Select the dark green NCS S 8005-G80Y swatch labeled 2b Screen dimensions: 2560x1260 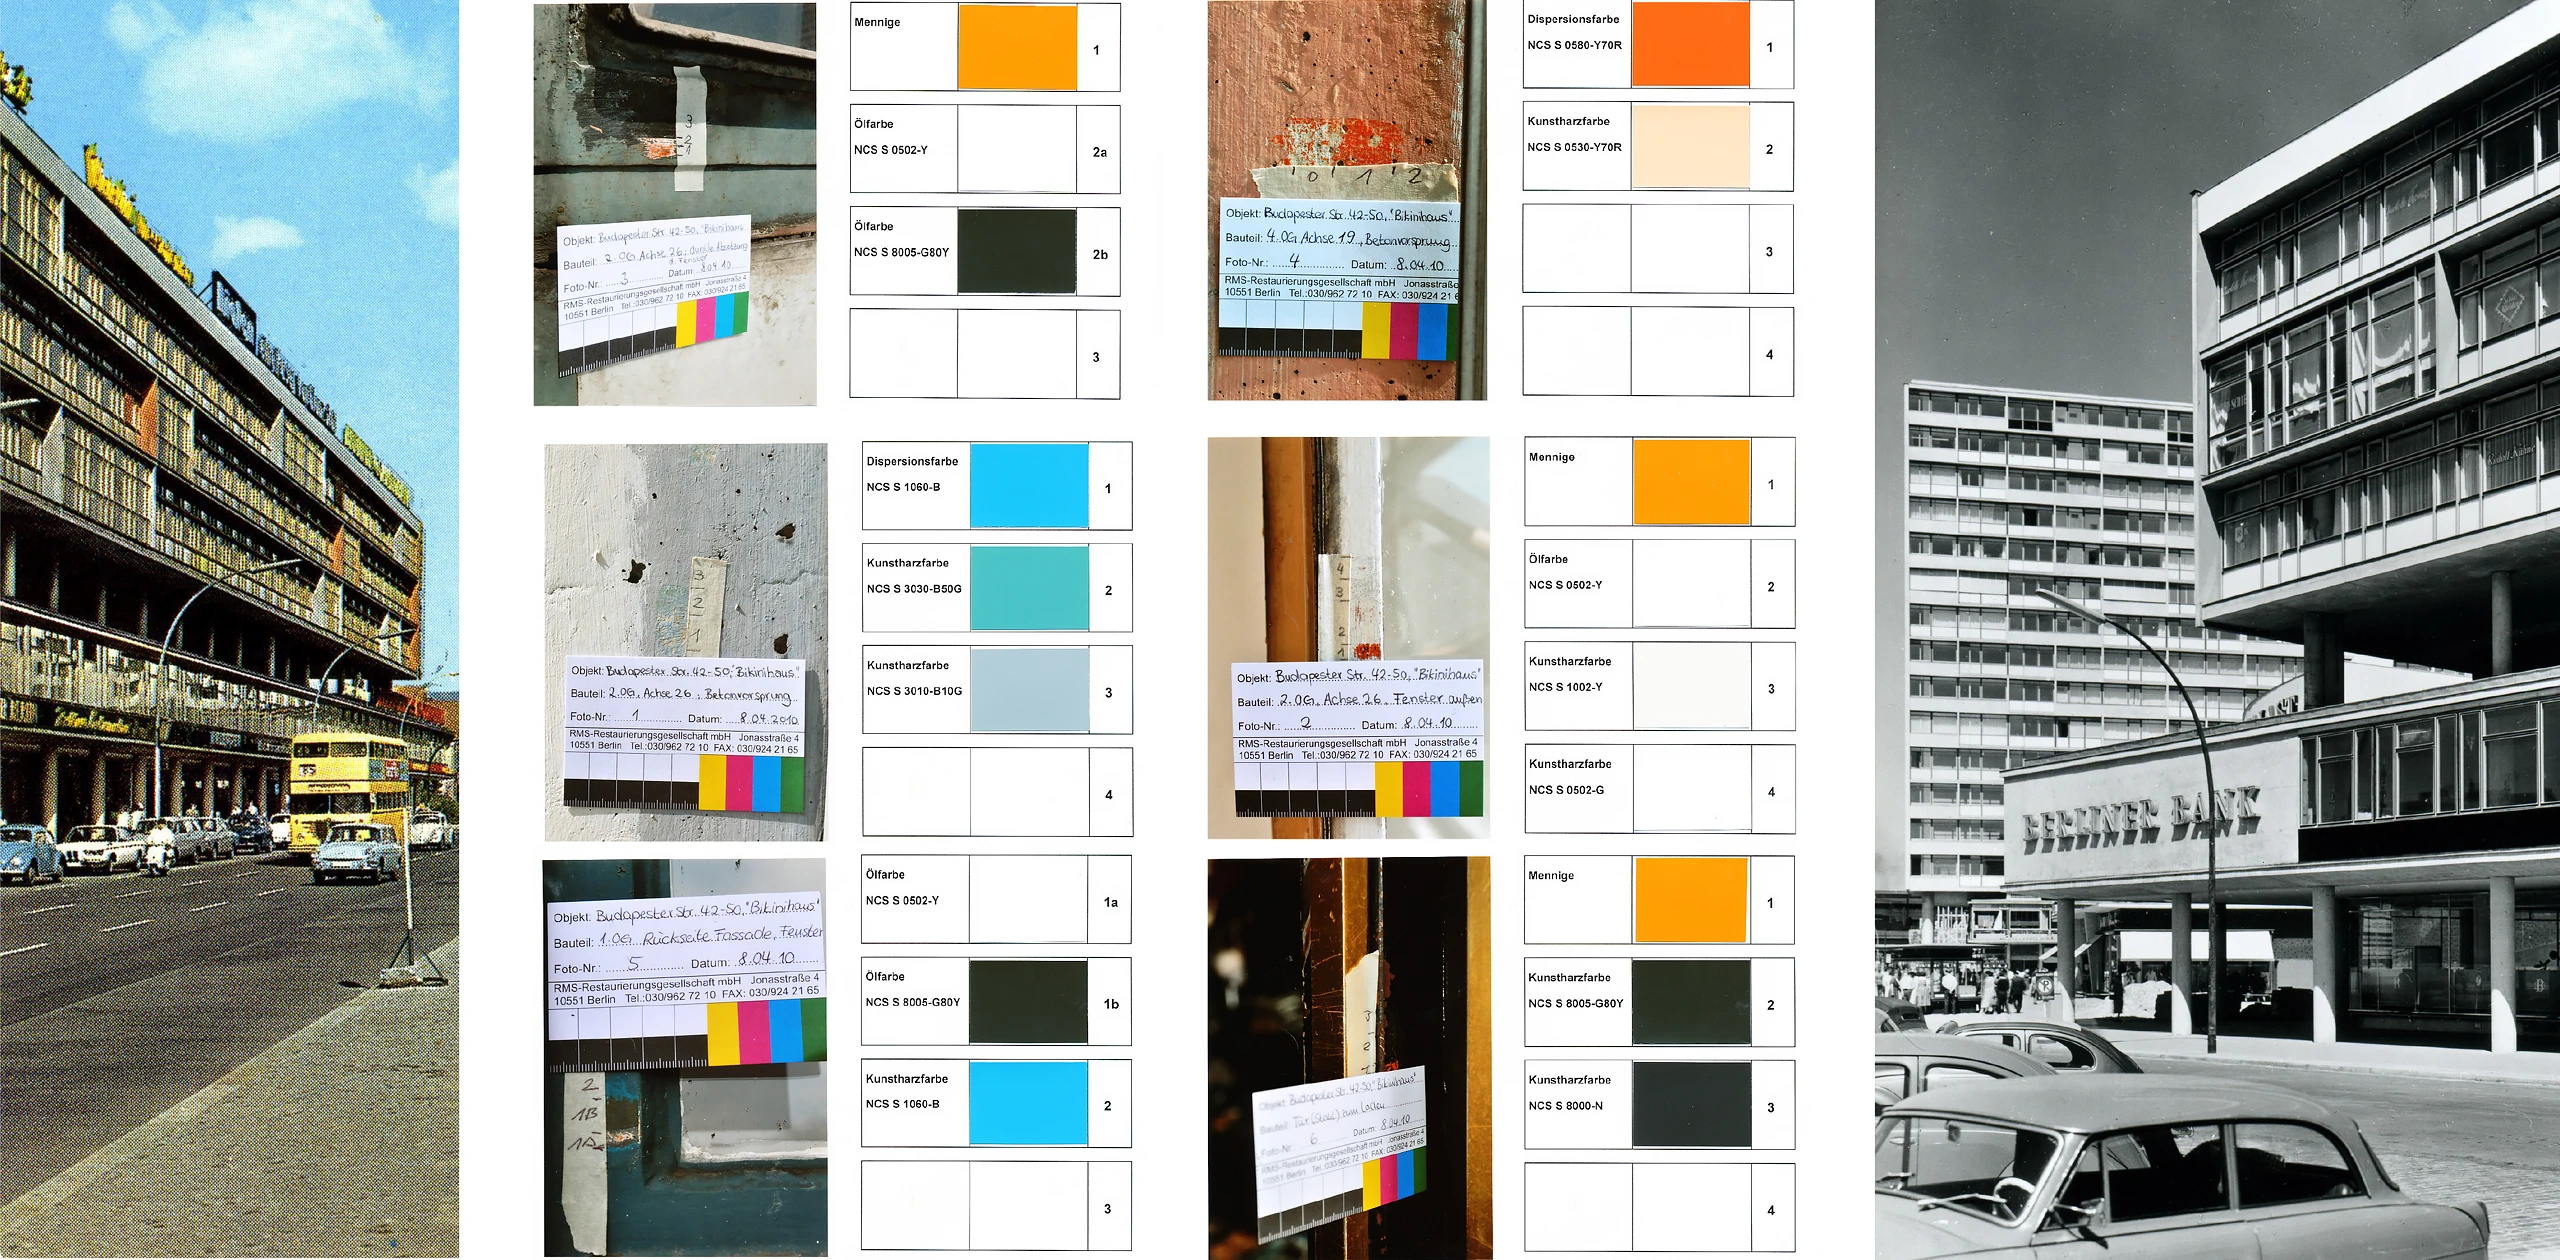tap(1016, 251)
